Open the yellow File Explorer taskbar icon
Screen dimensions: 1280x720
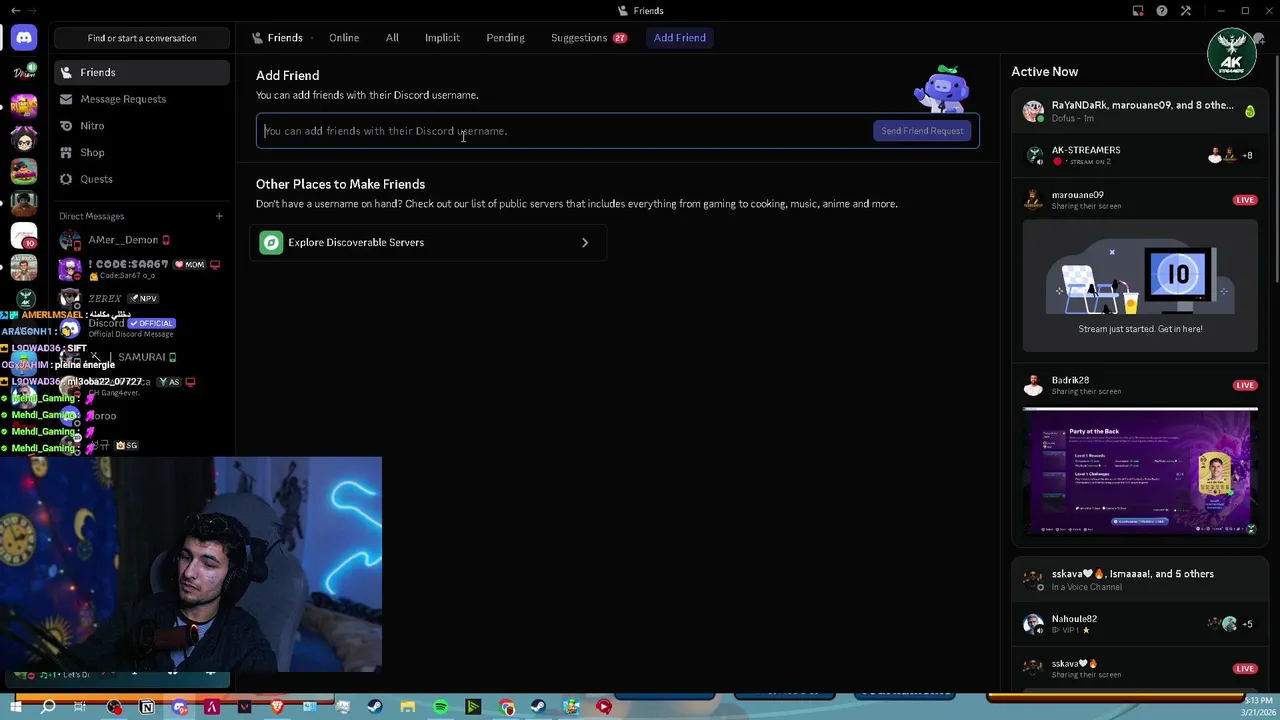(408, 707)
